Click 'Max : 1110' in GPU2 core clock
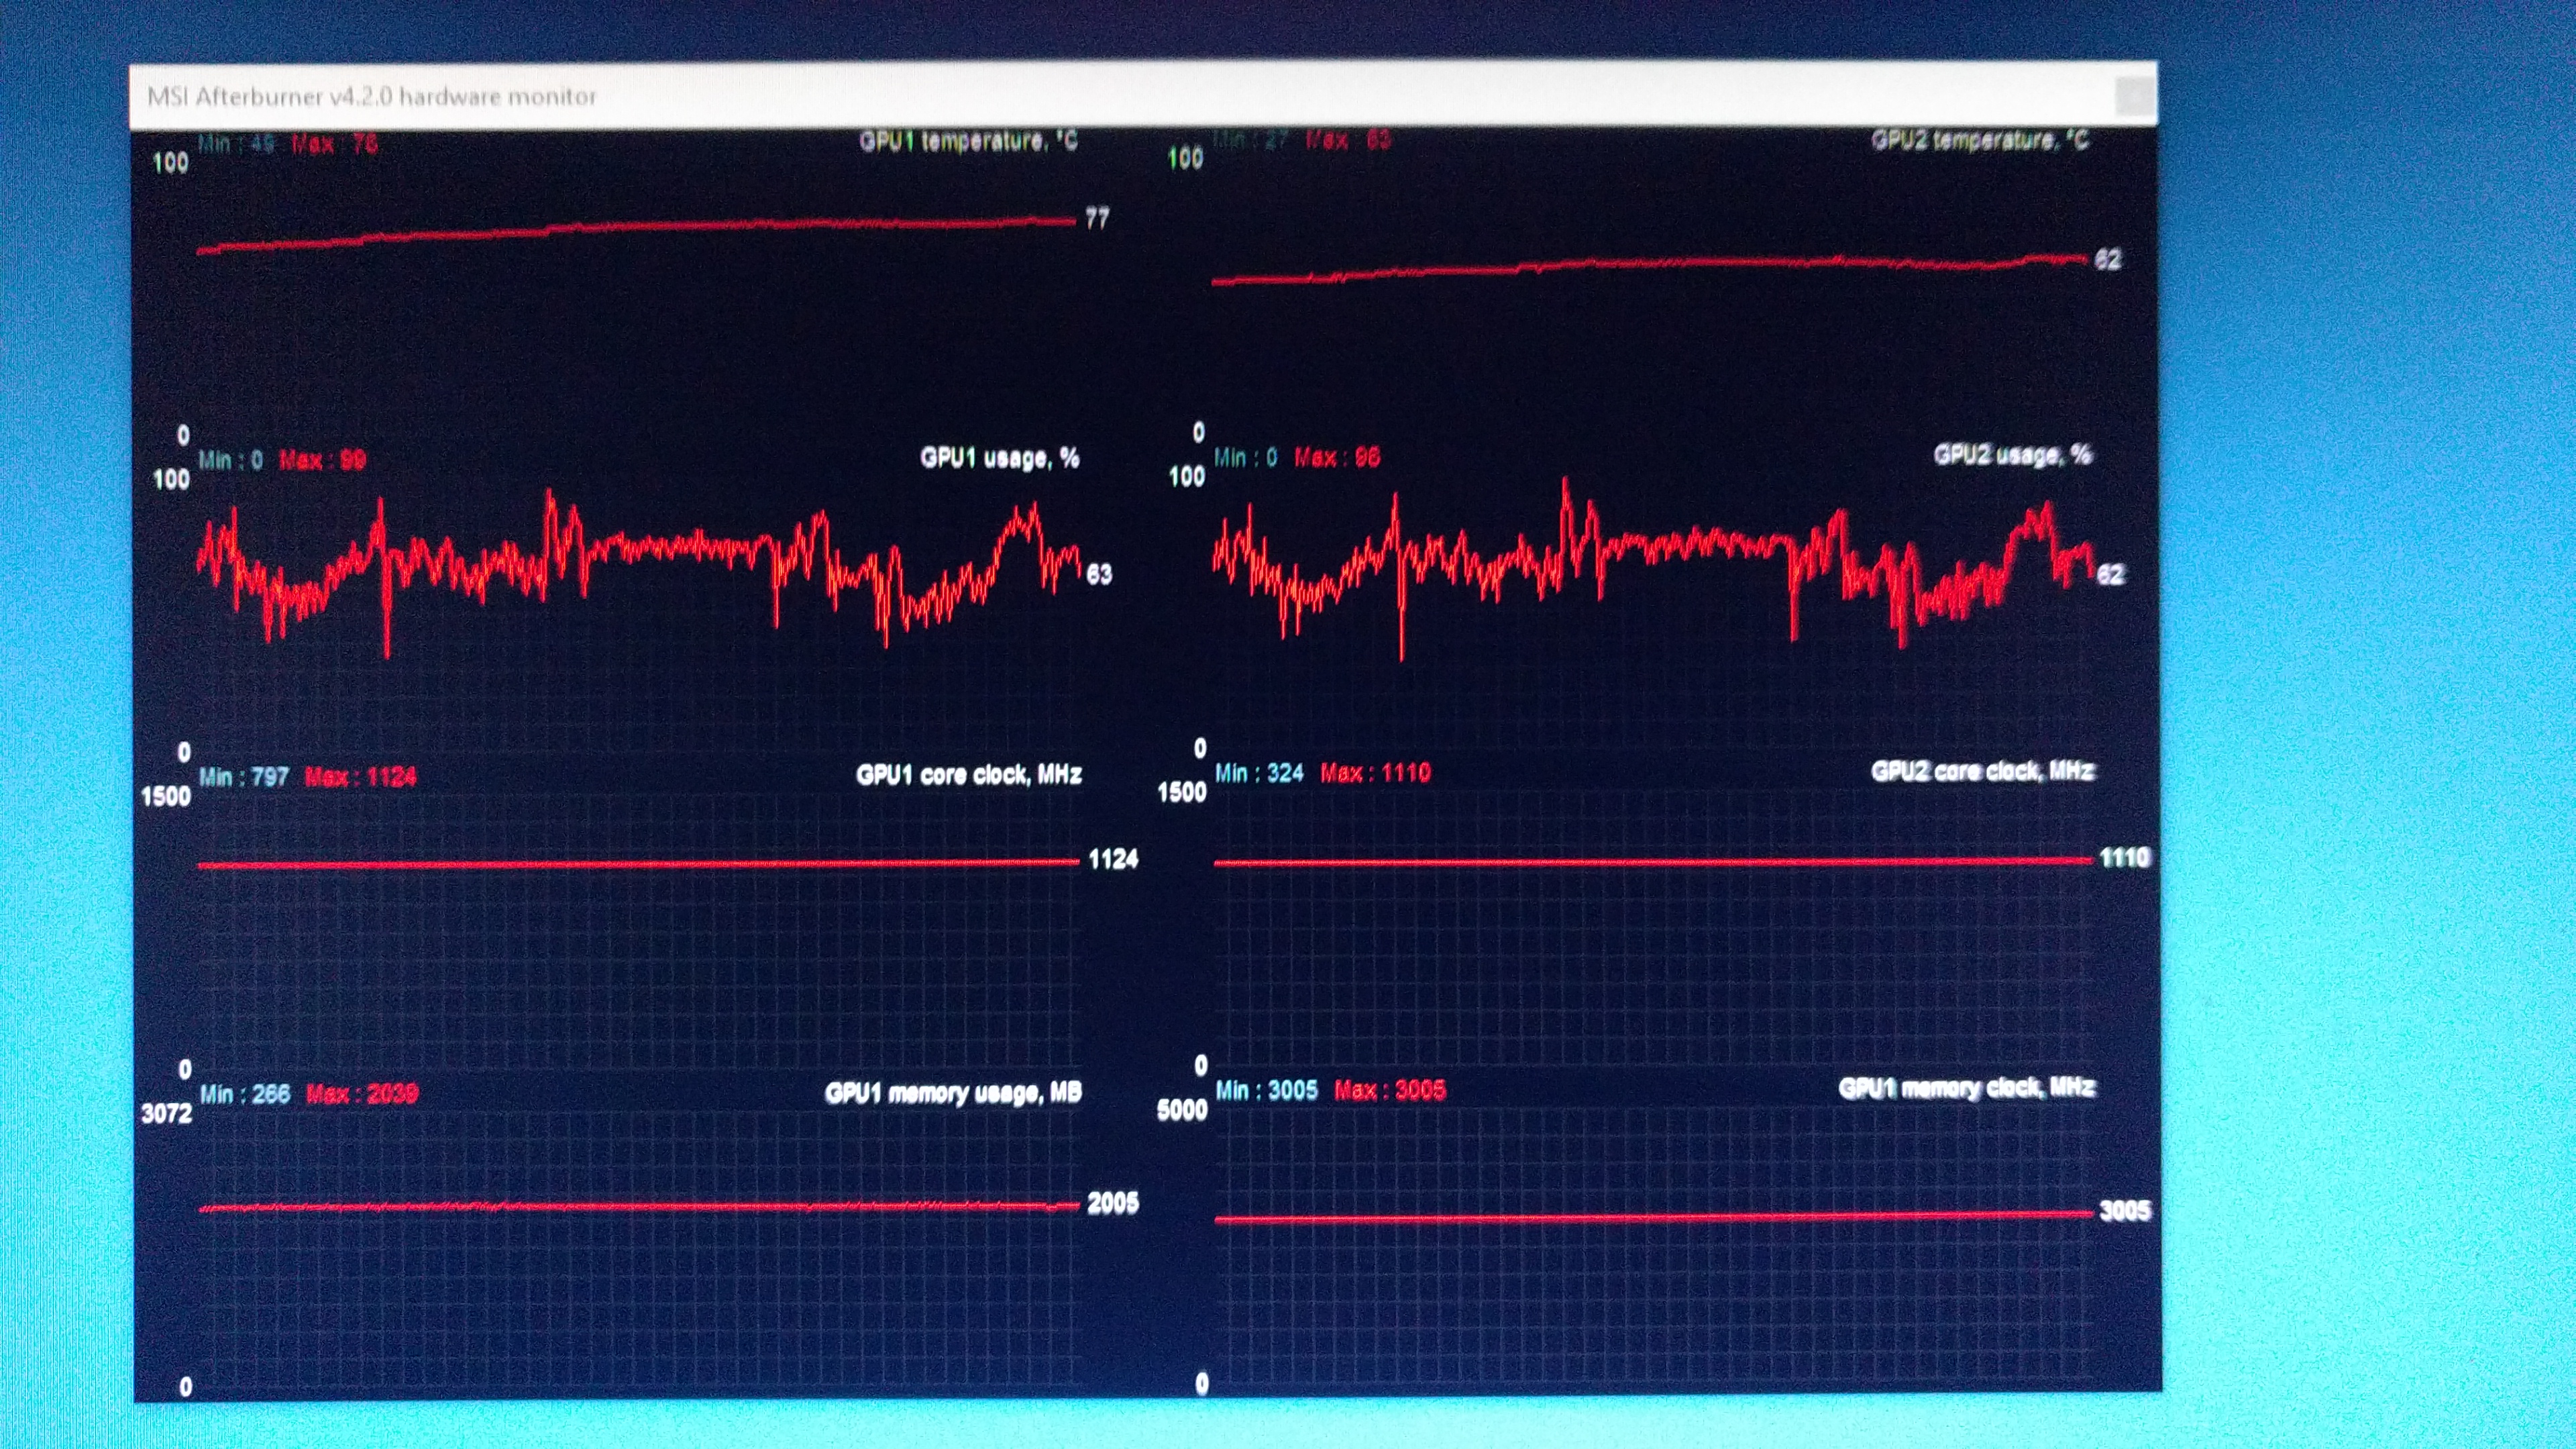The height and width of the screenshot is (1449, 2576). [1375, 773]
